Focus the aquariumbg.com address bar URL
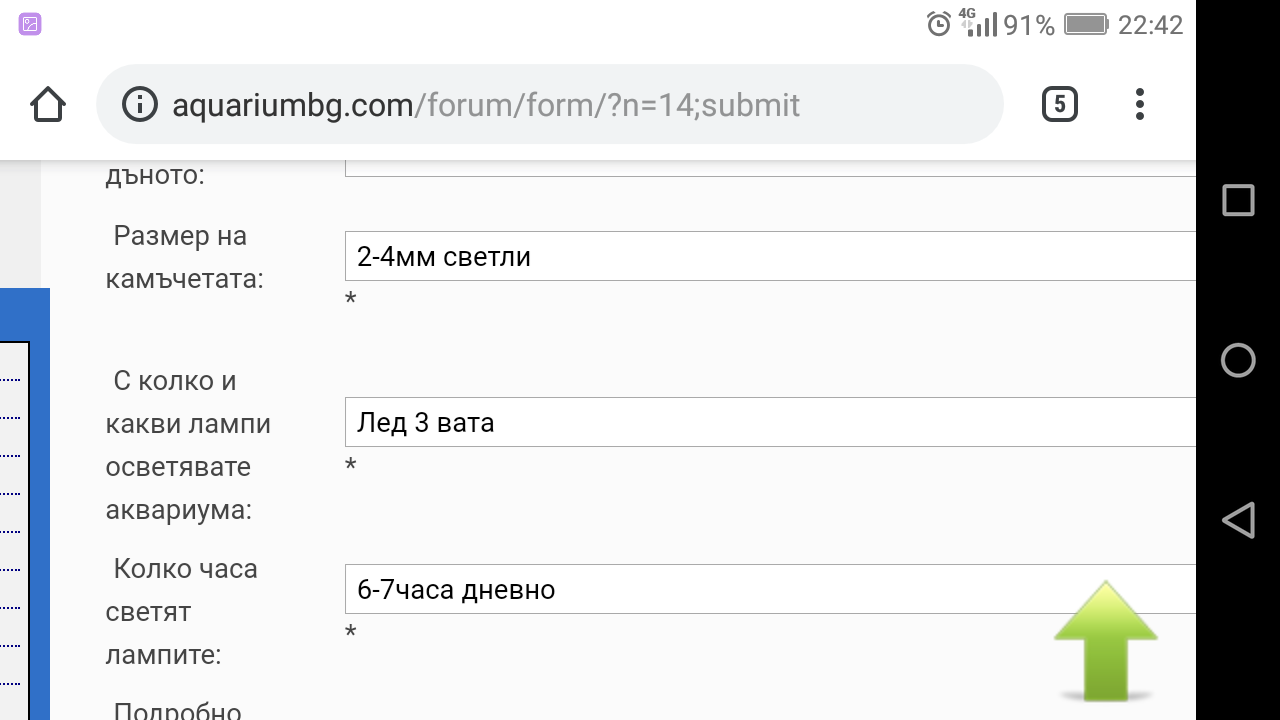This screenshot has height=720, width=1280. [486, 105]
